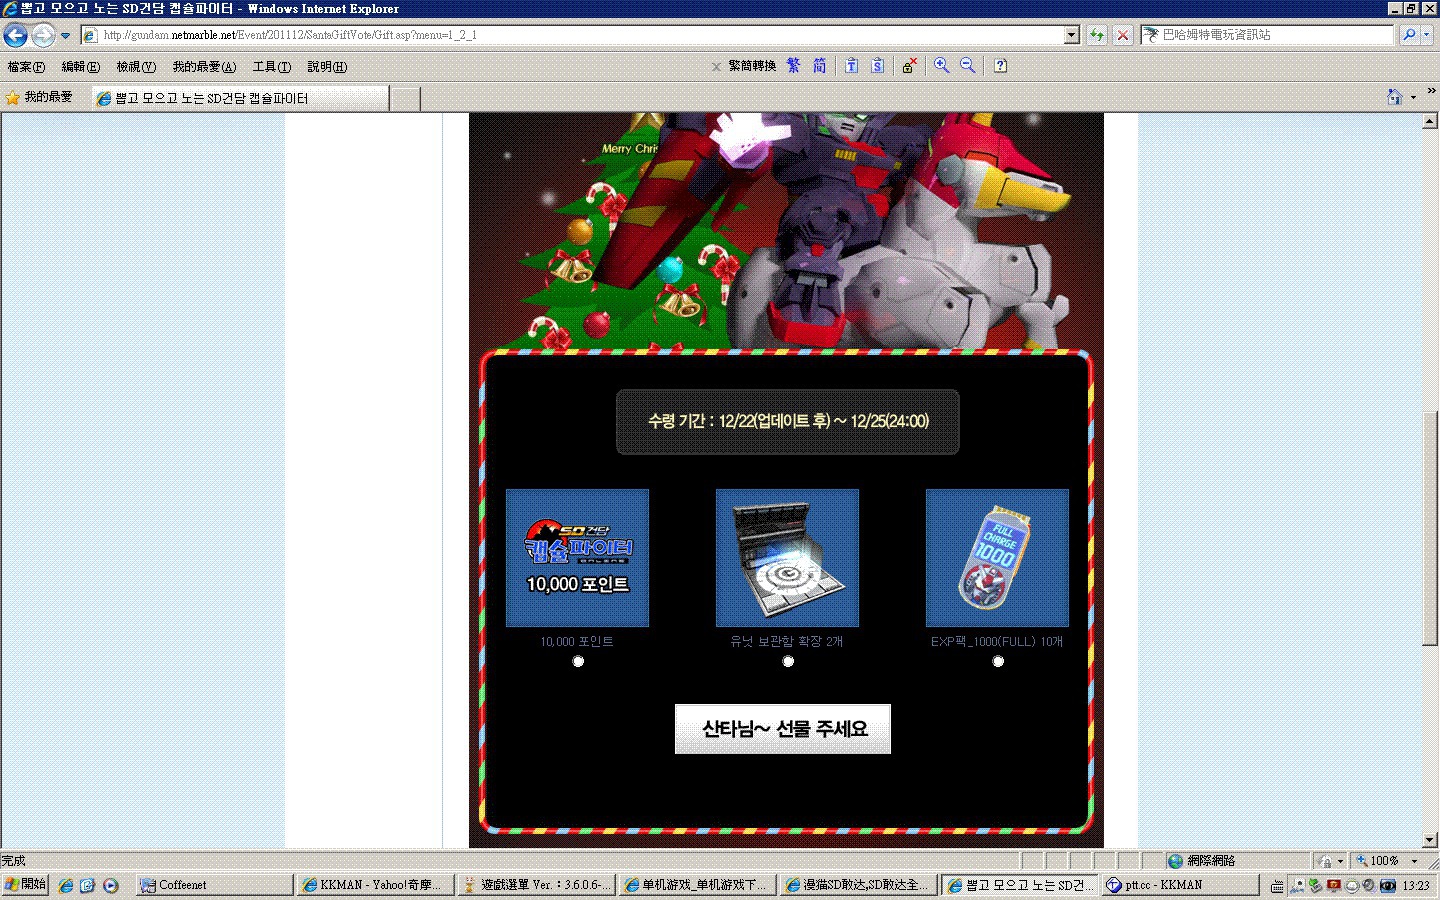
Task: Stop loading with the red X icon
Action: 1123,35
